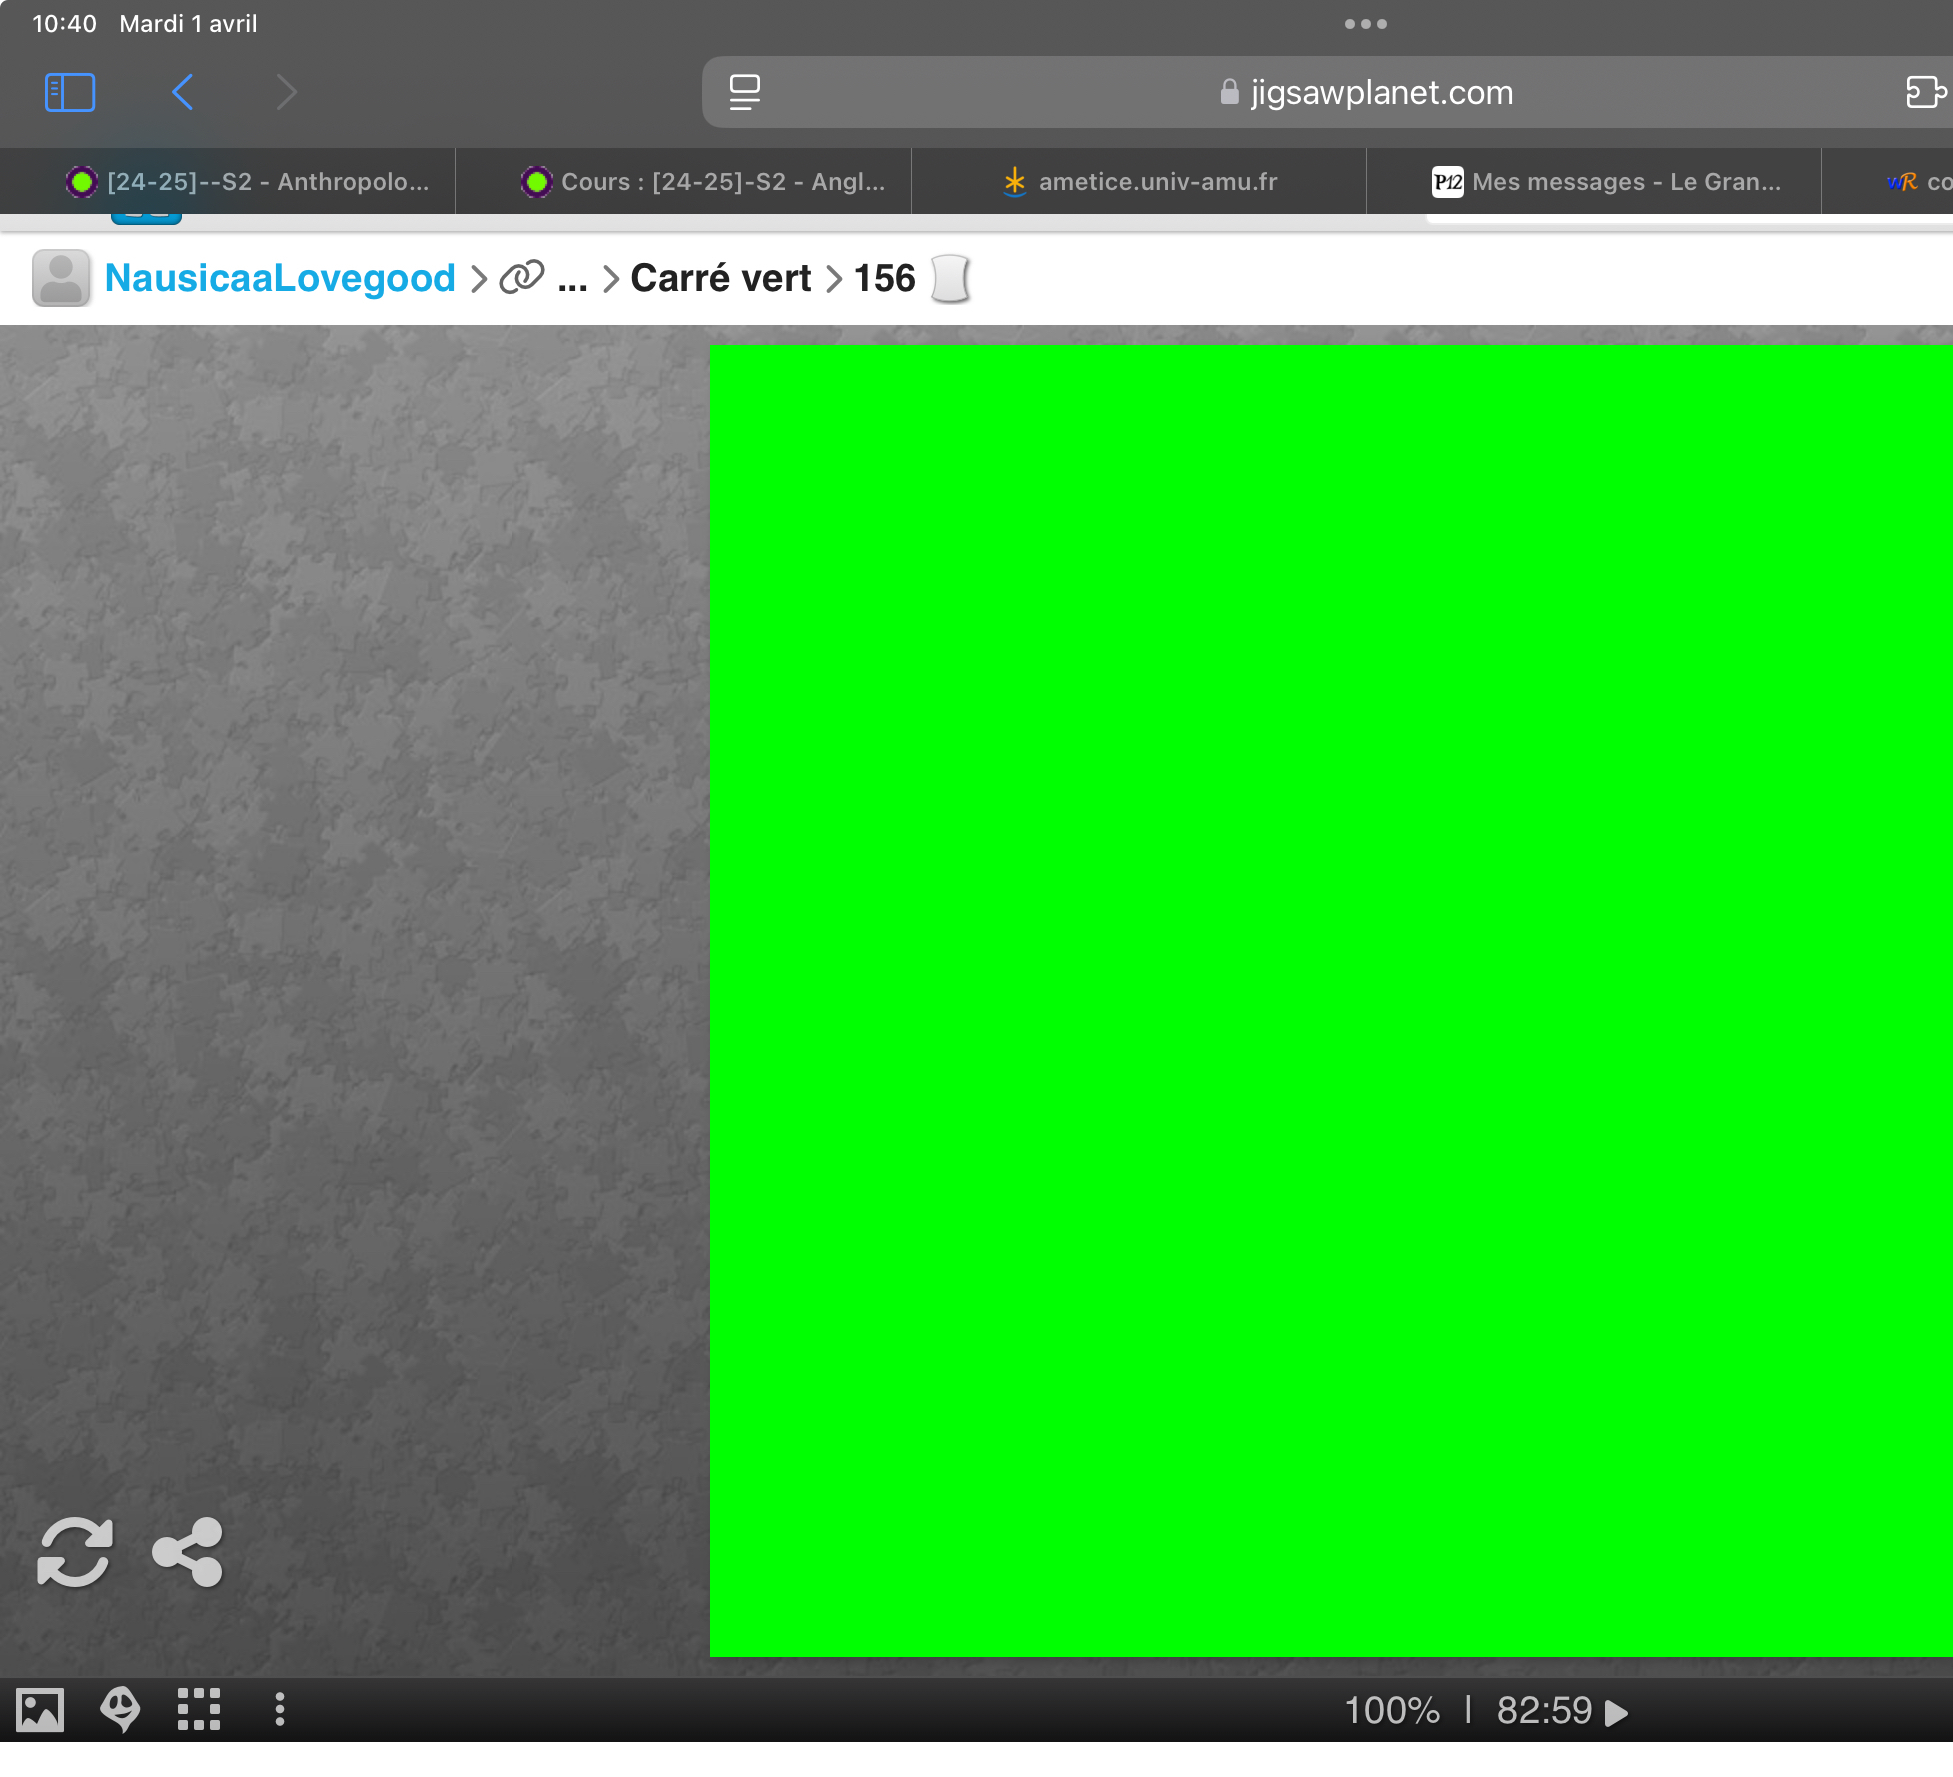Viewport: 1953px width, 1777px height.
Task: Toggle the ghost image helper
Action: click(x=120, y=1709)
